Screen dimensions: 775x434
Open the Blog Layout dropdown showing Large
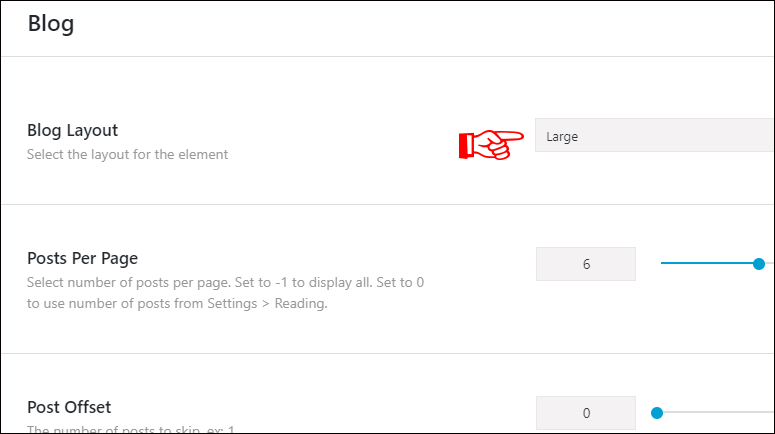tap(654, 135)
